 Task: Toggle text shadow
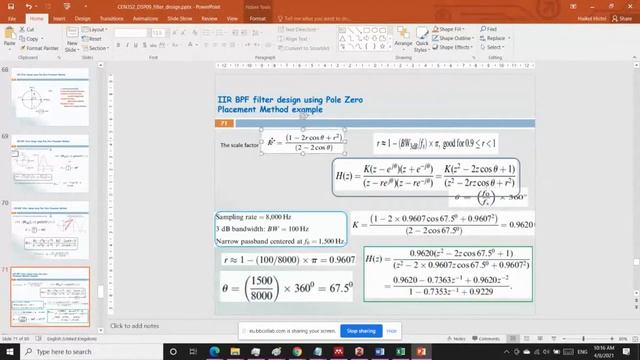point(144,45)
